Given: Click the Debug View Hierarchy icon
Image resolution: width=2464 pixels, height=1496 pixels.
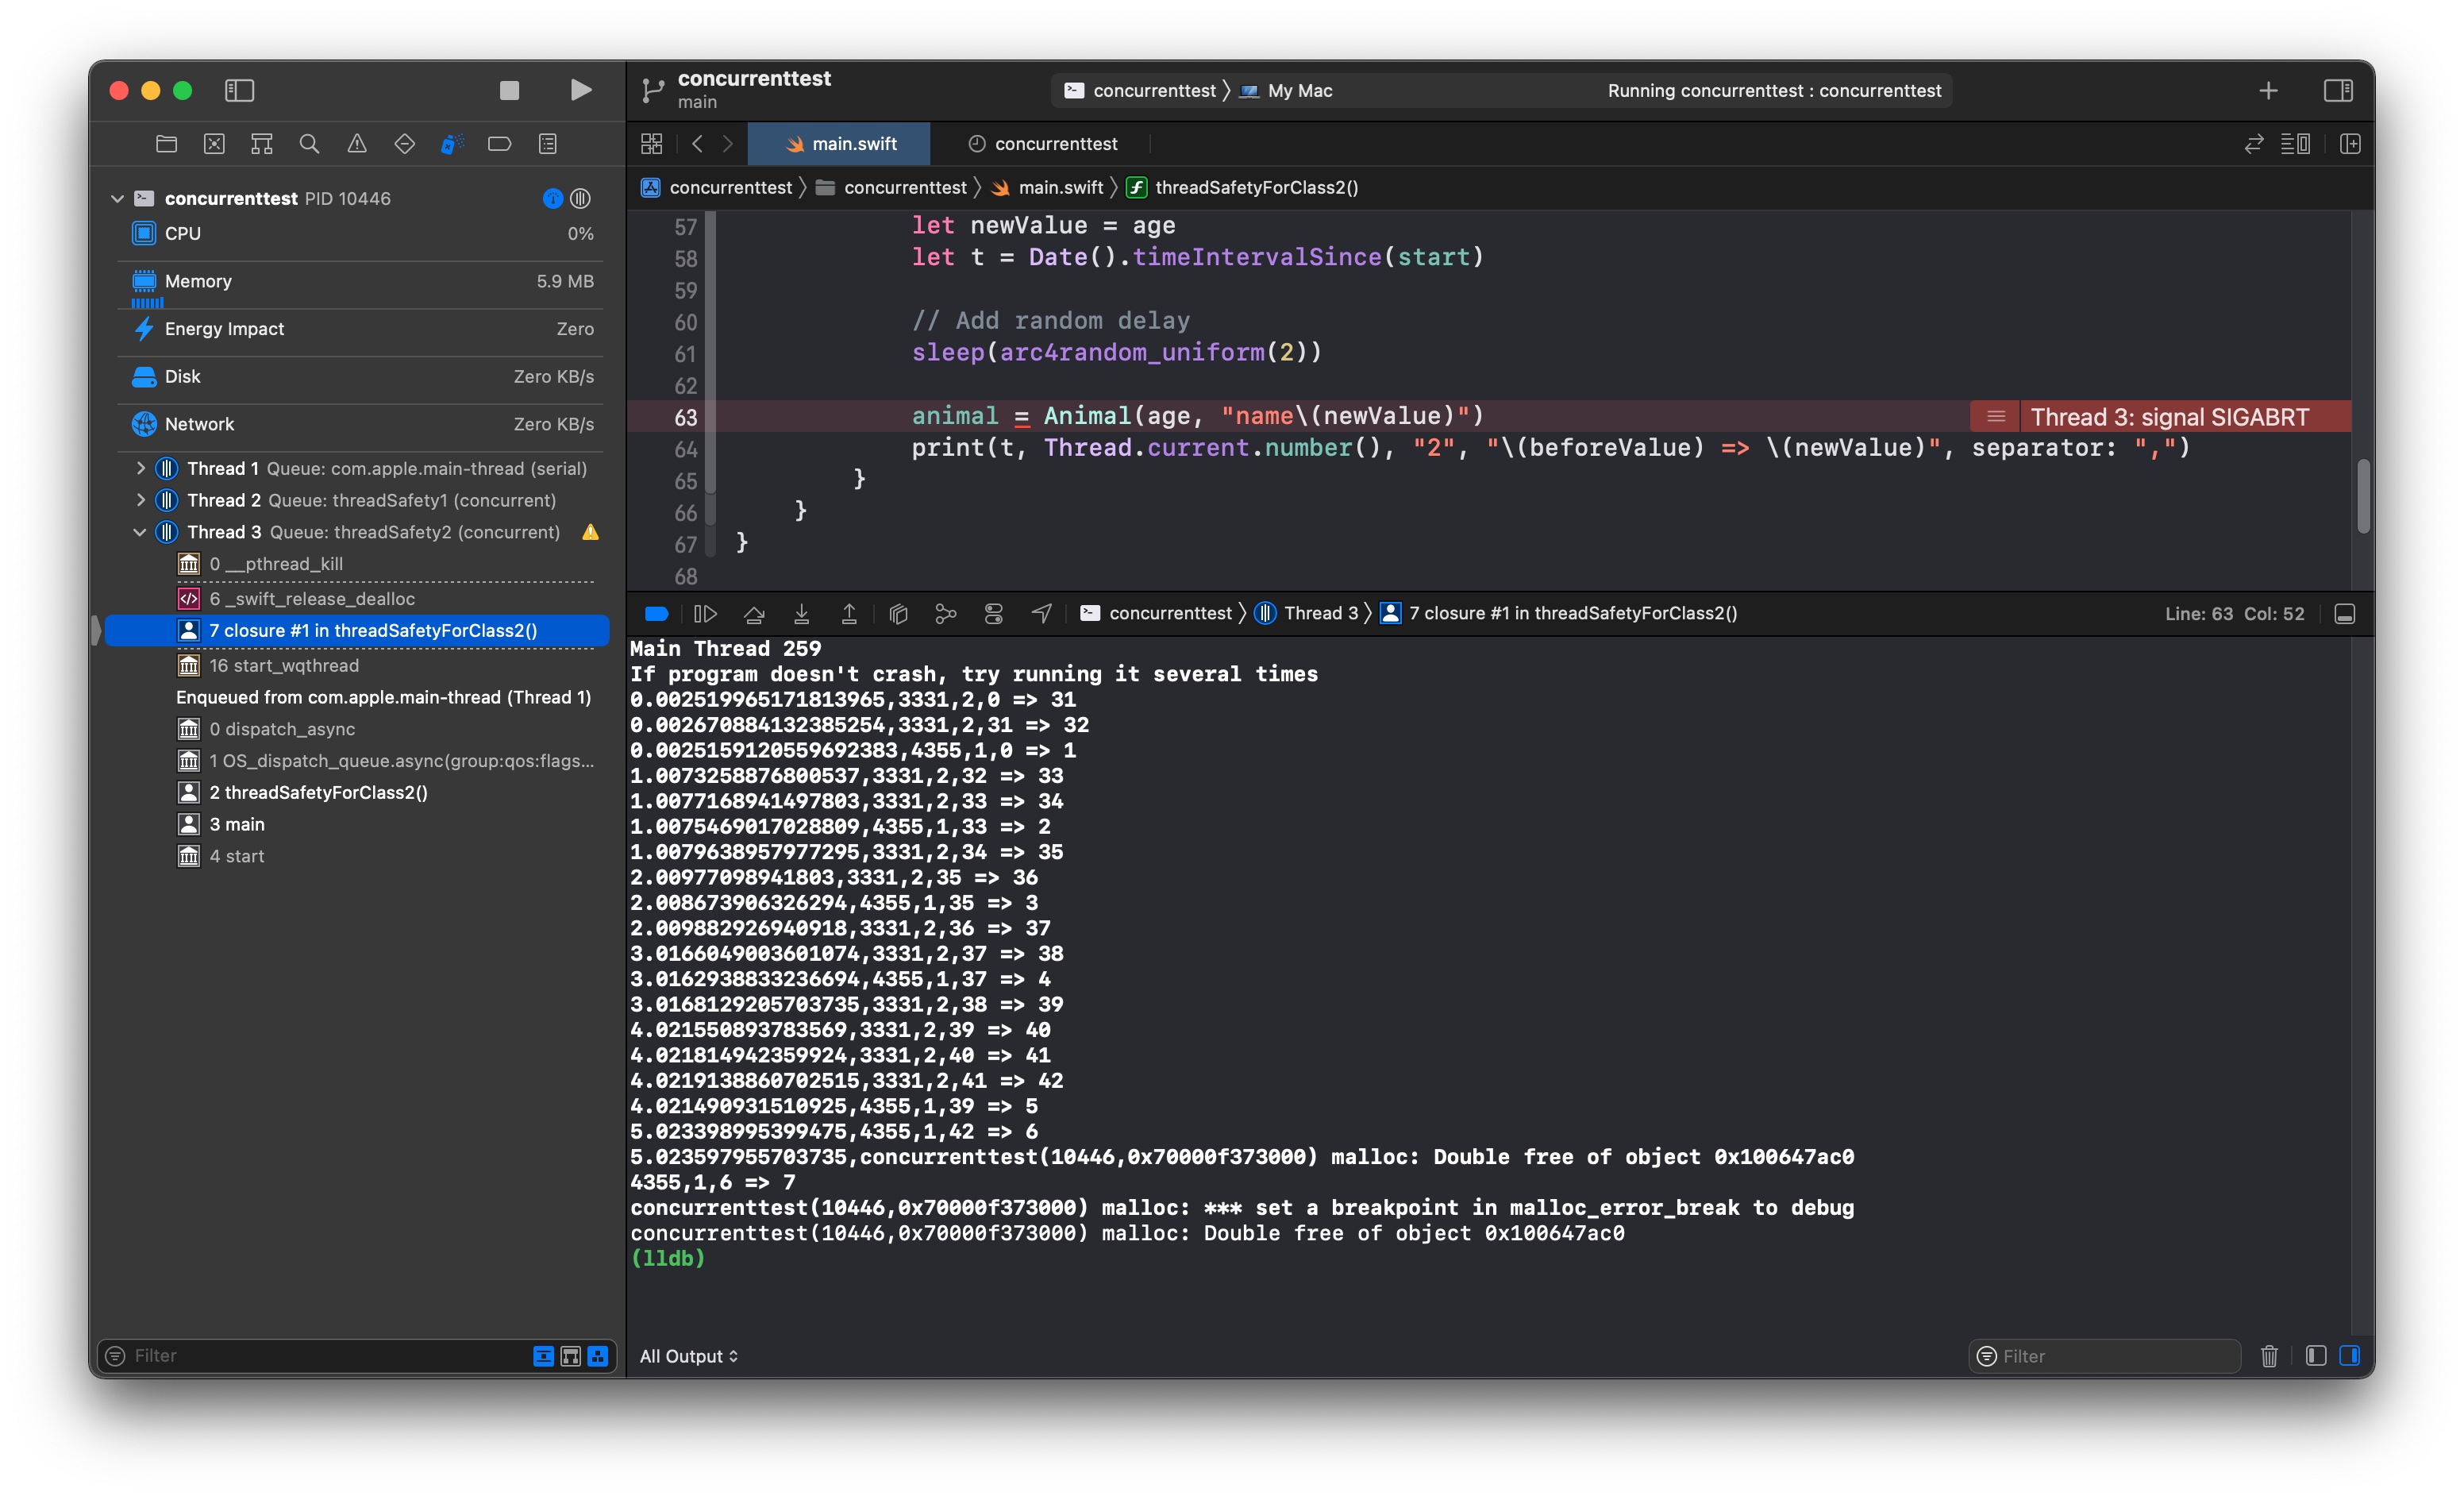Looking at the screenshot, I should (898, 613).
